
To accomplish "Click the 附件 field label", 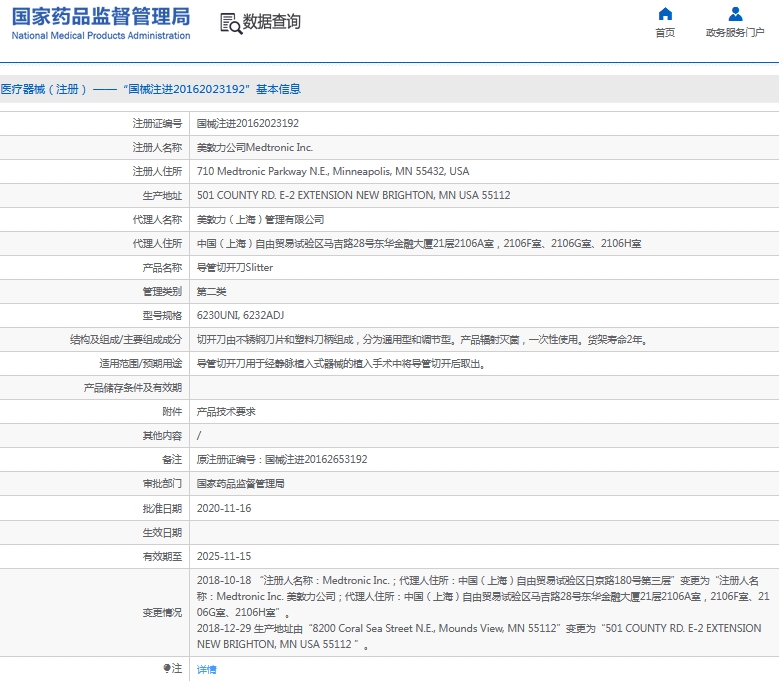I will (x=172, y=412).
